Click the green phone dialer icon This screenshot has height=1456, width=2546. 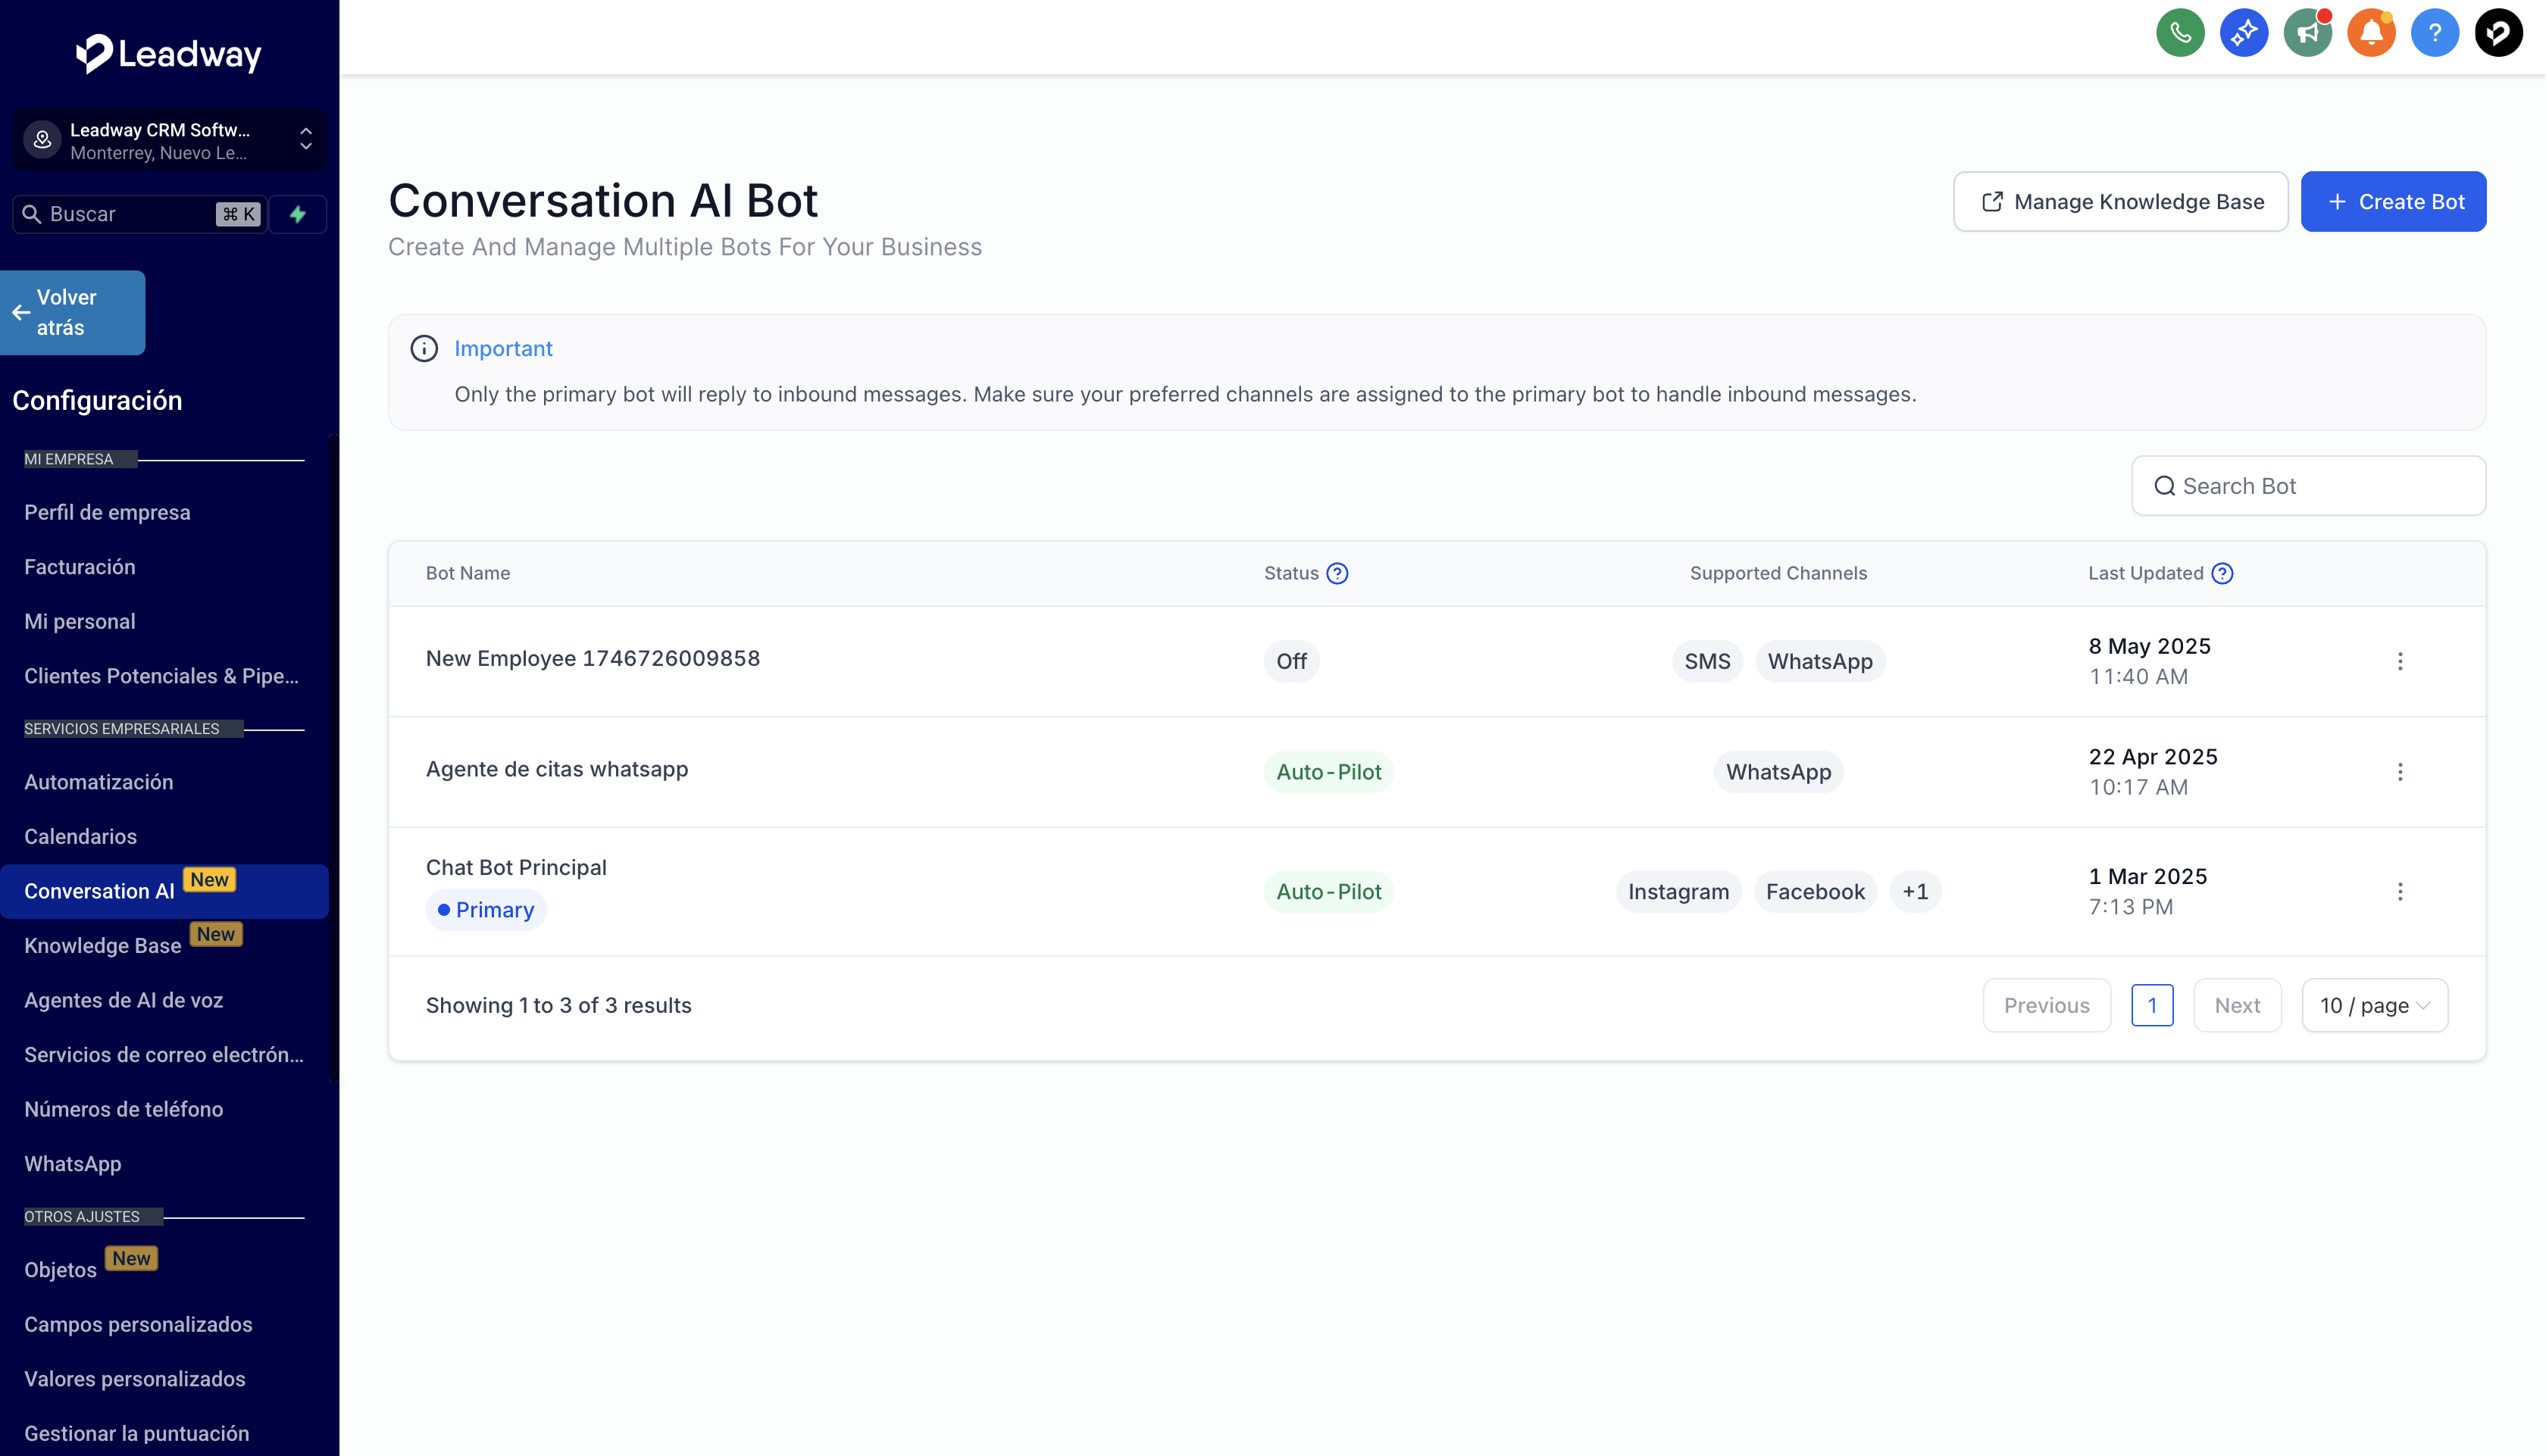tap(2180, 33)
